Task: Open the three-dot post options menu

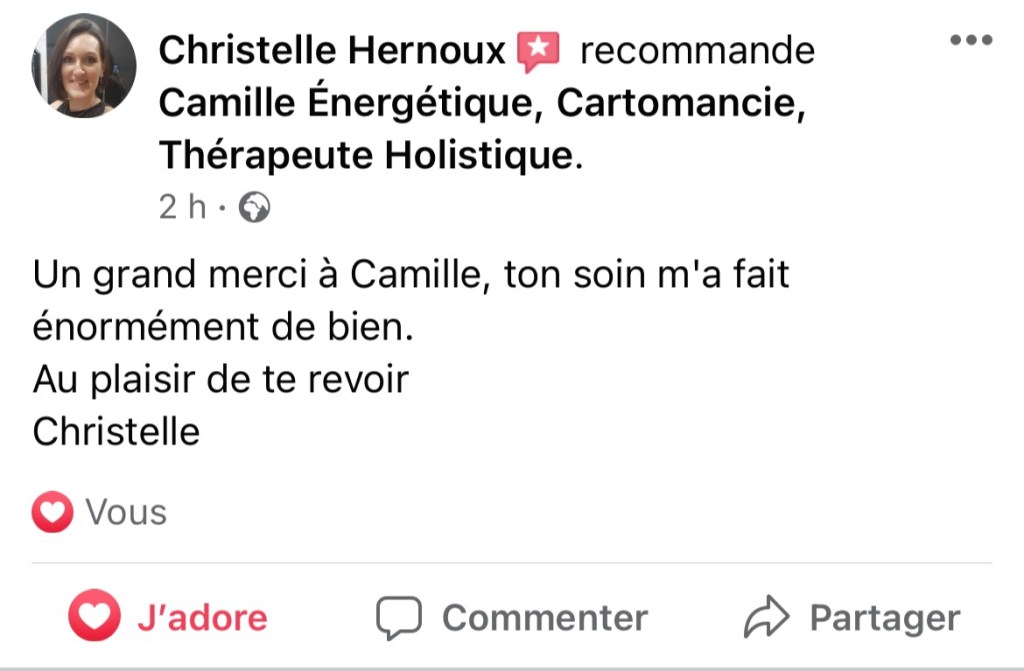Action: click(x=969, y=41)
